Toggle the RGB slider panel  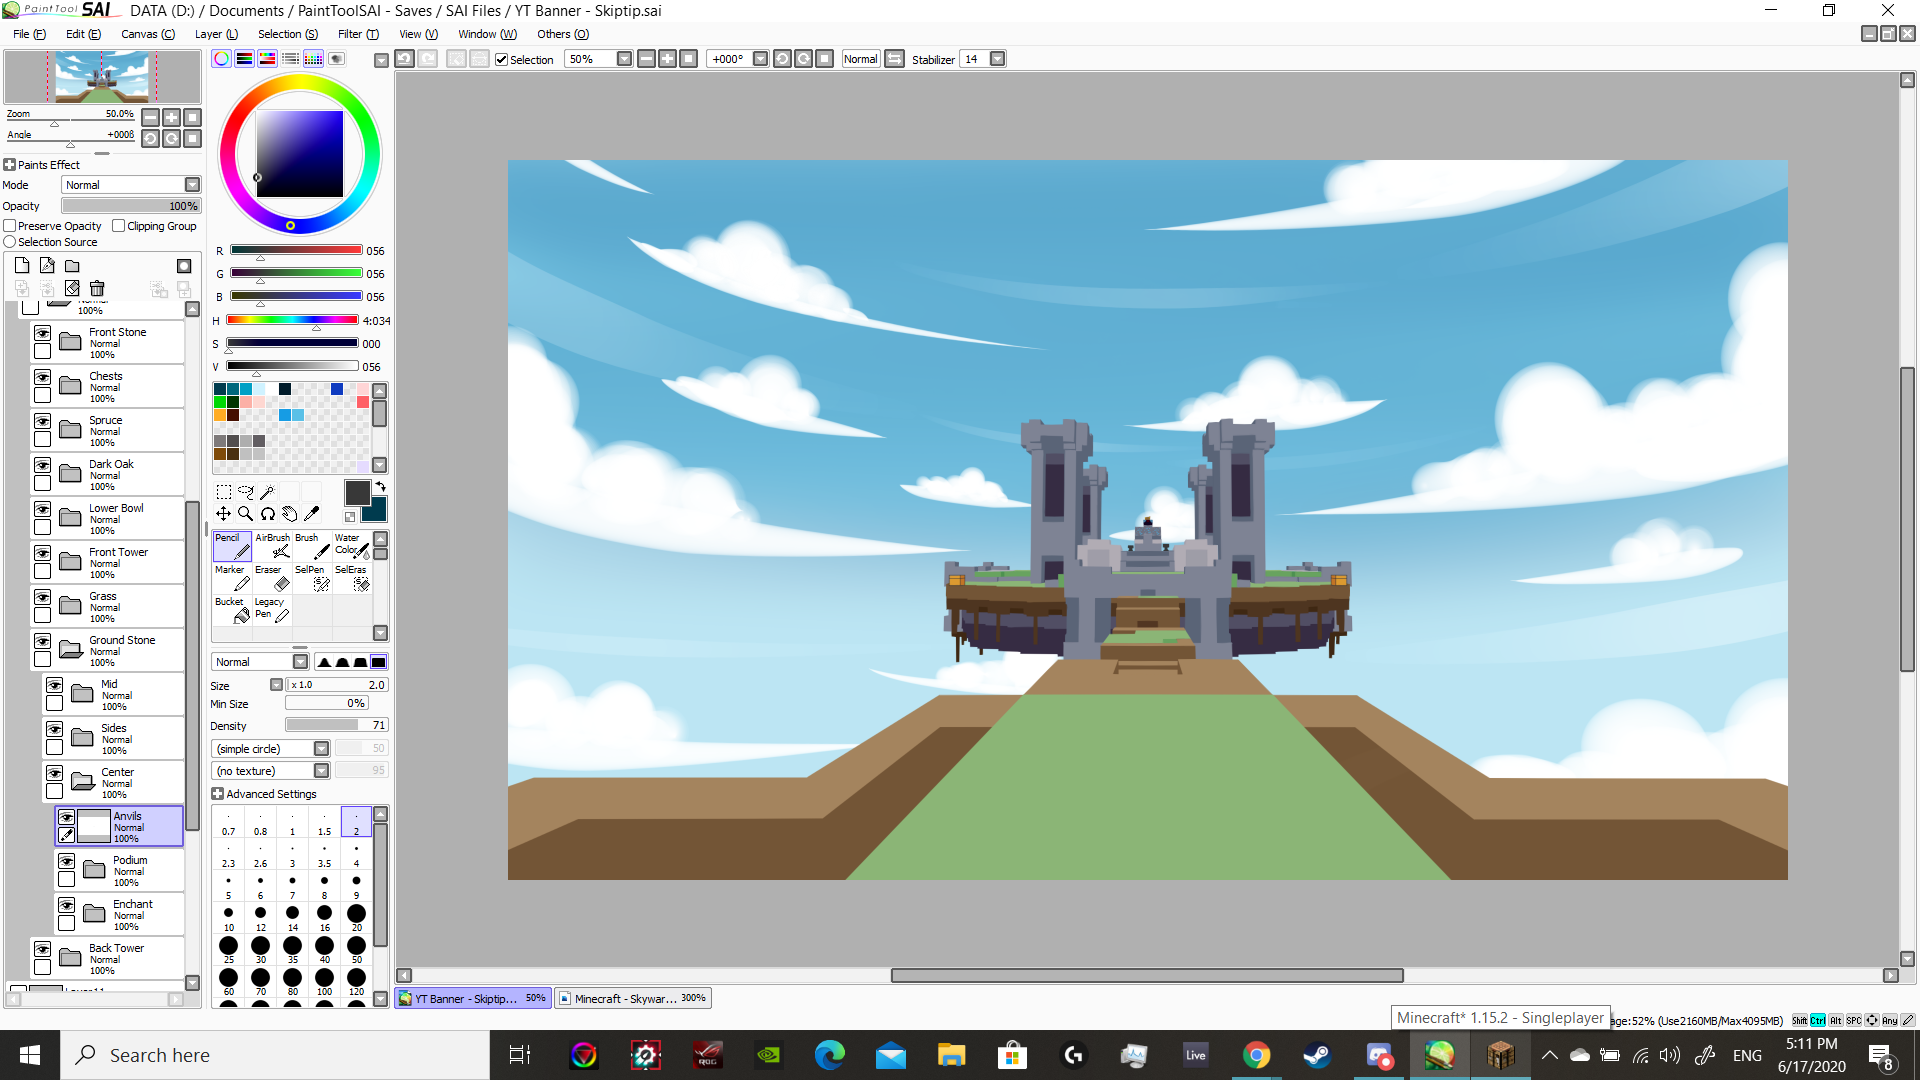click(244, 59)
